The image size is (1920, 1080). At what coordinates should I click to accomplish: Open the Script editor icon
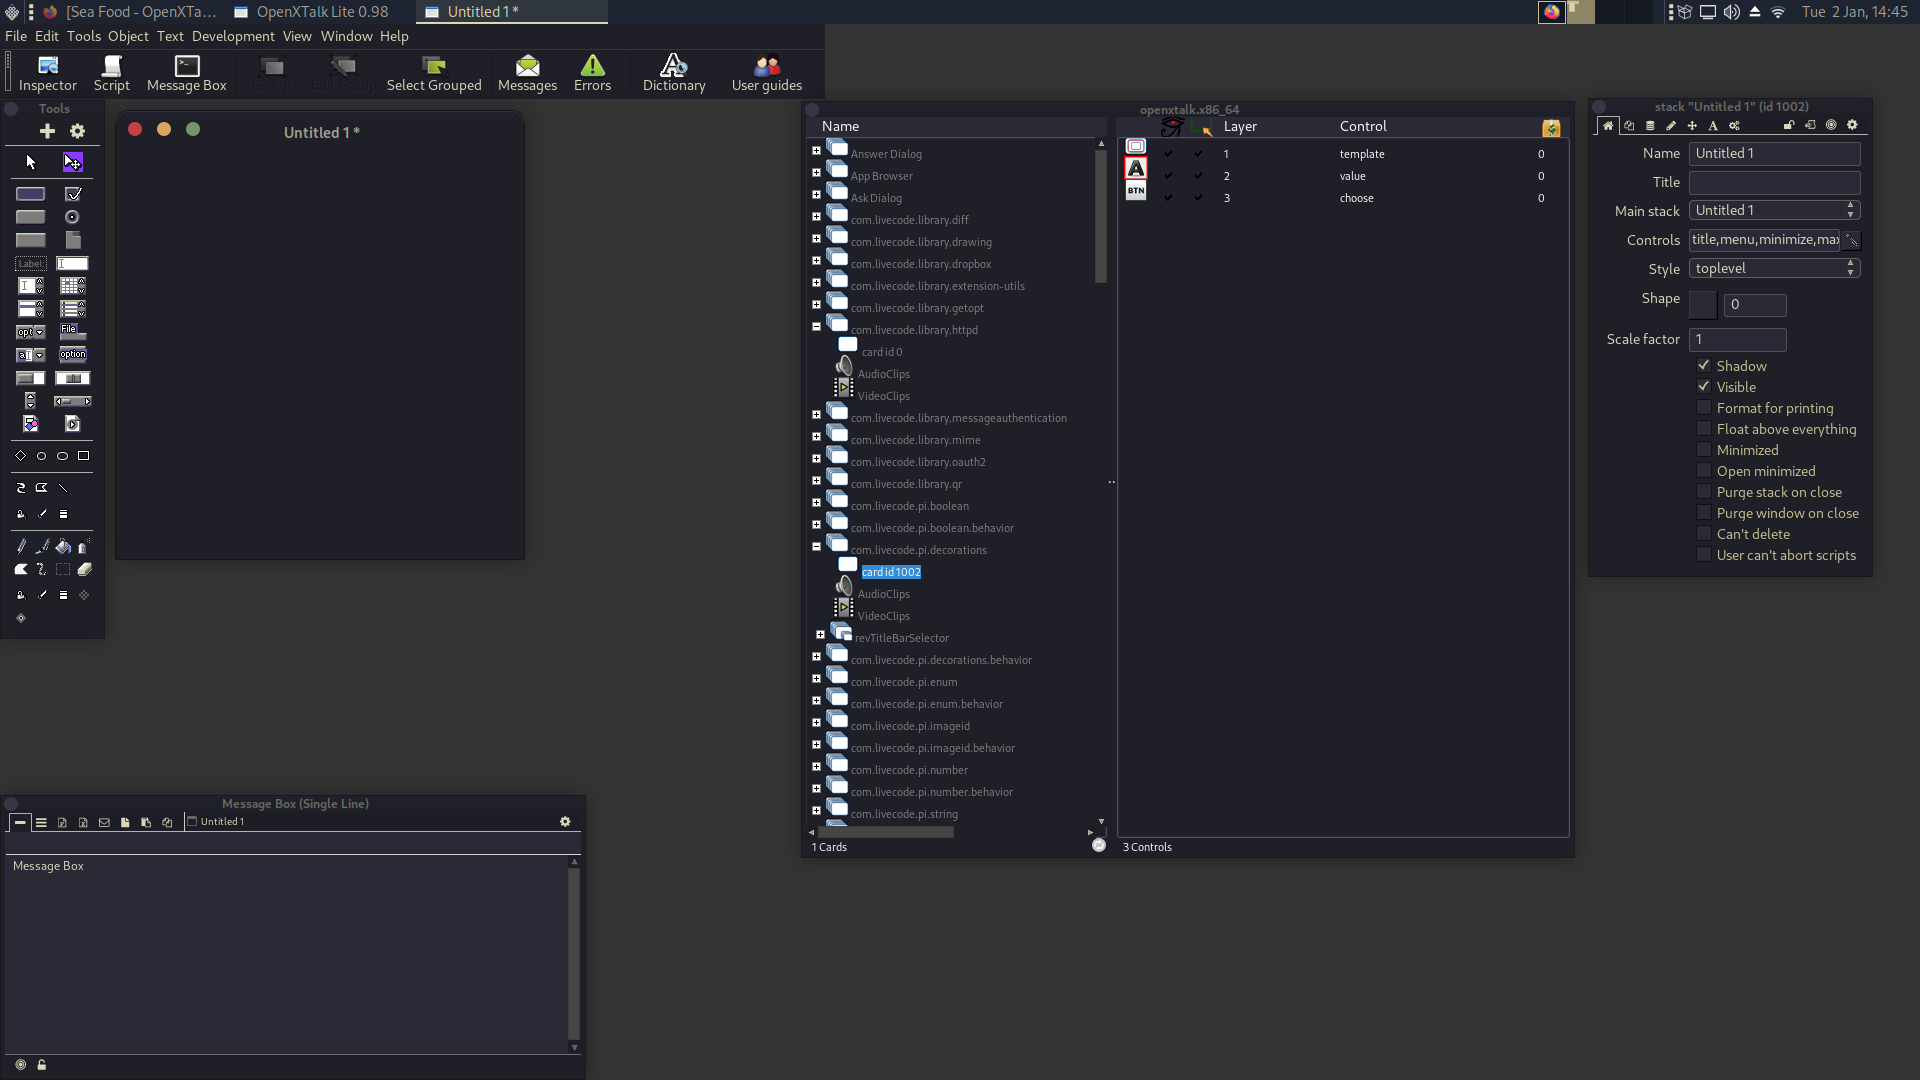(112, 74)
